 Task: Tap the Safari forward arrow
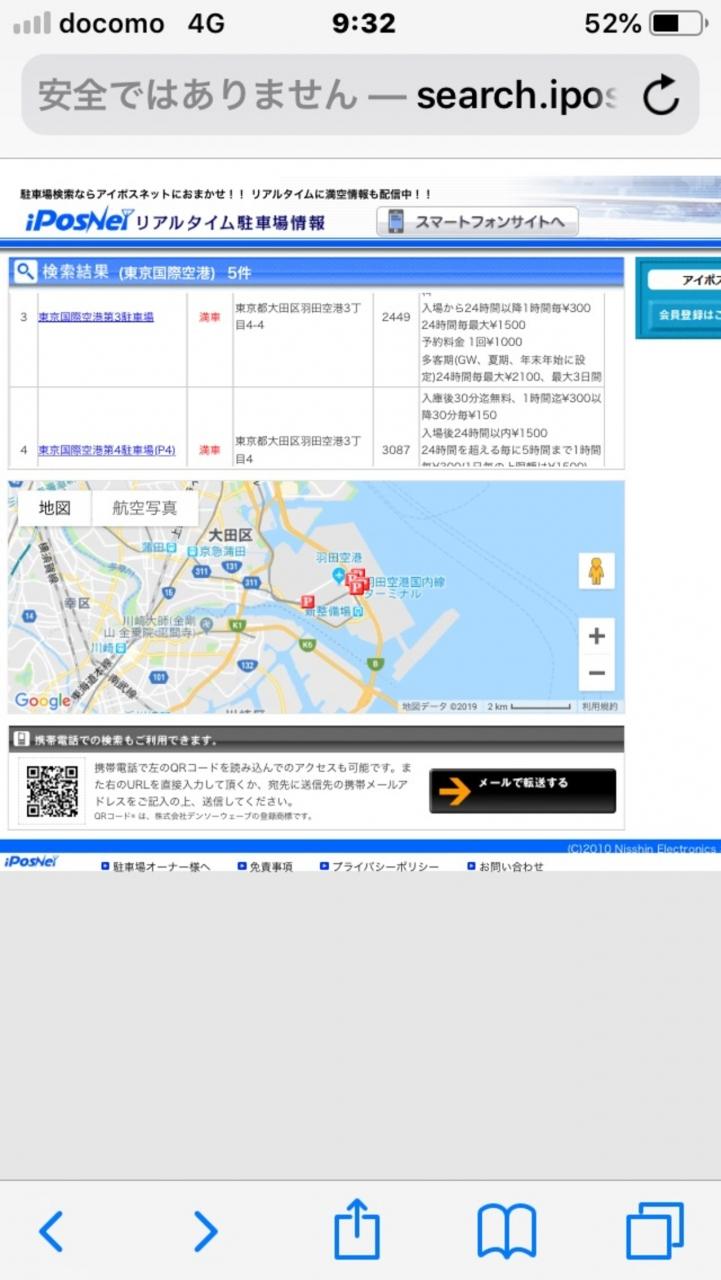click(x=204, y=1231)
